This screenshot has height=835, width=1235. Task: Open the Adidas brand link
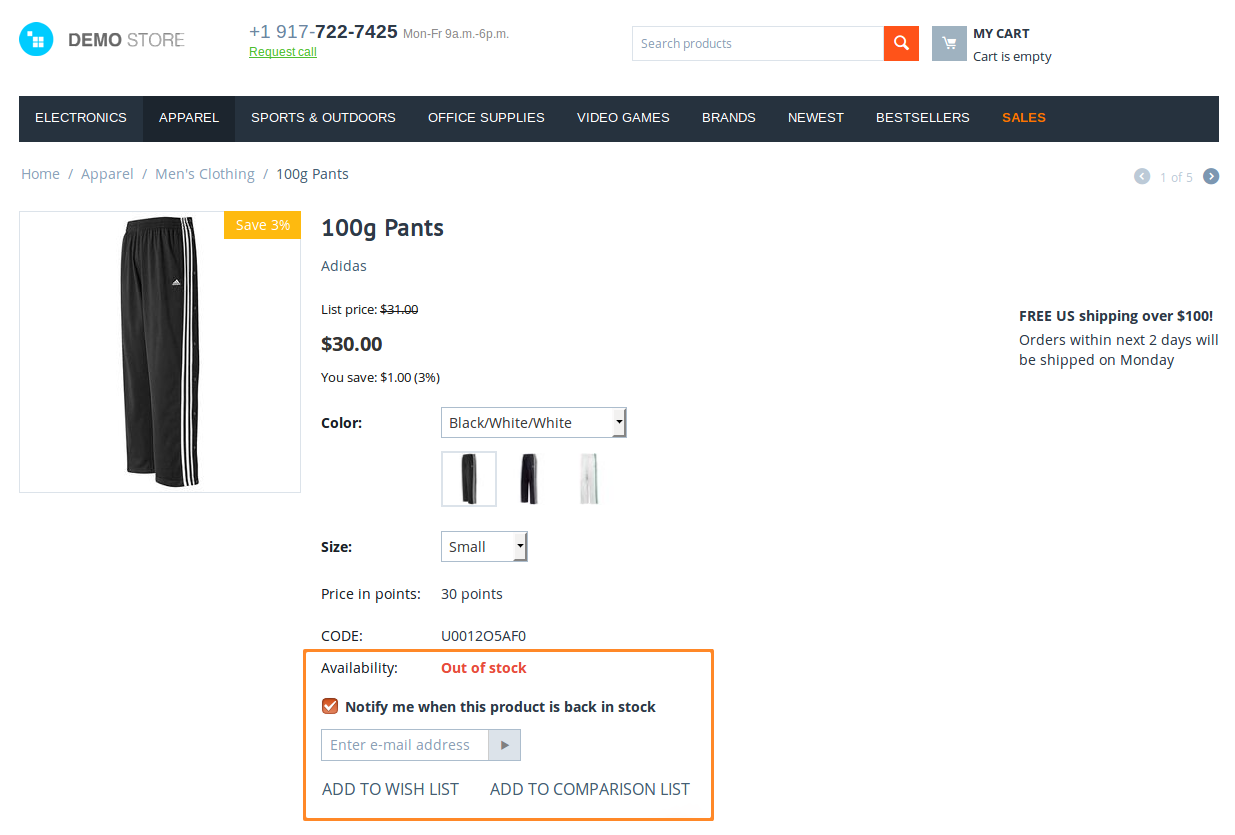(x=344, y=266)
